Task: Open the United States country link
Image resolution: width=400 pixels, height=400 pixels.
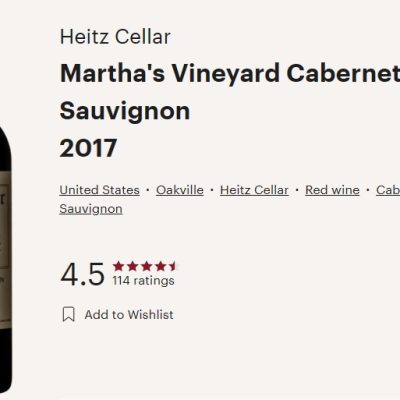Action: tap(99, 190)
